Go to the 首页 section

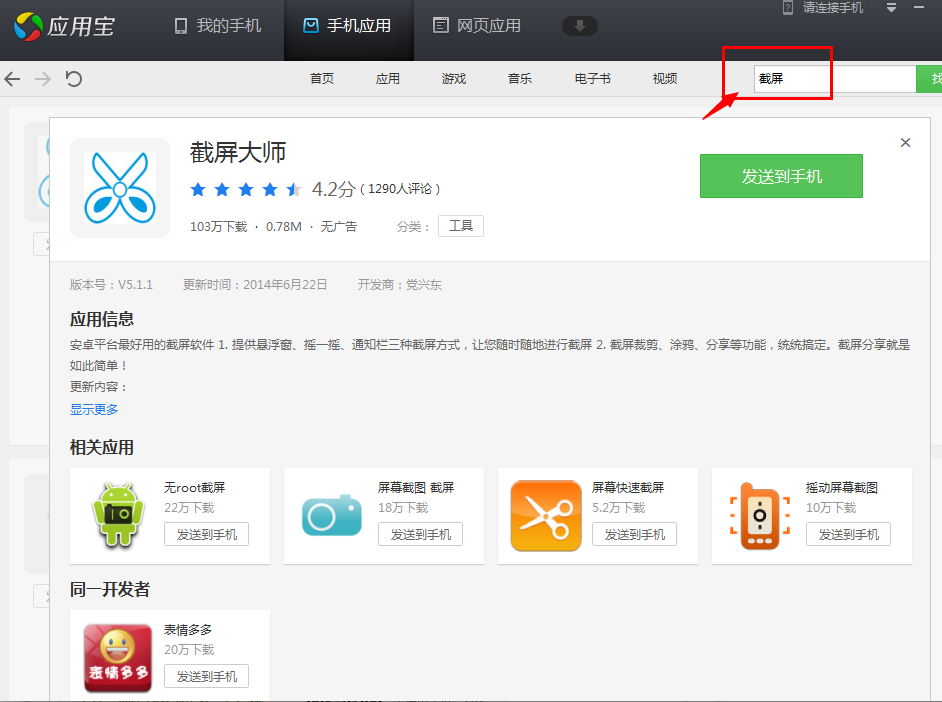coord(322,79)
